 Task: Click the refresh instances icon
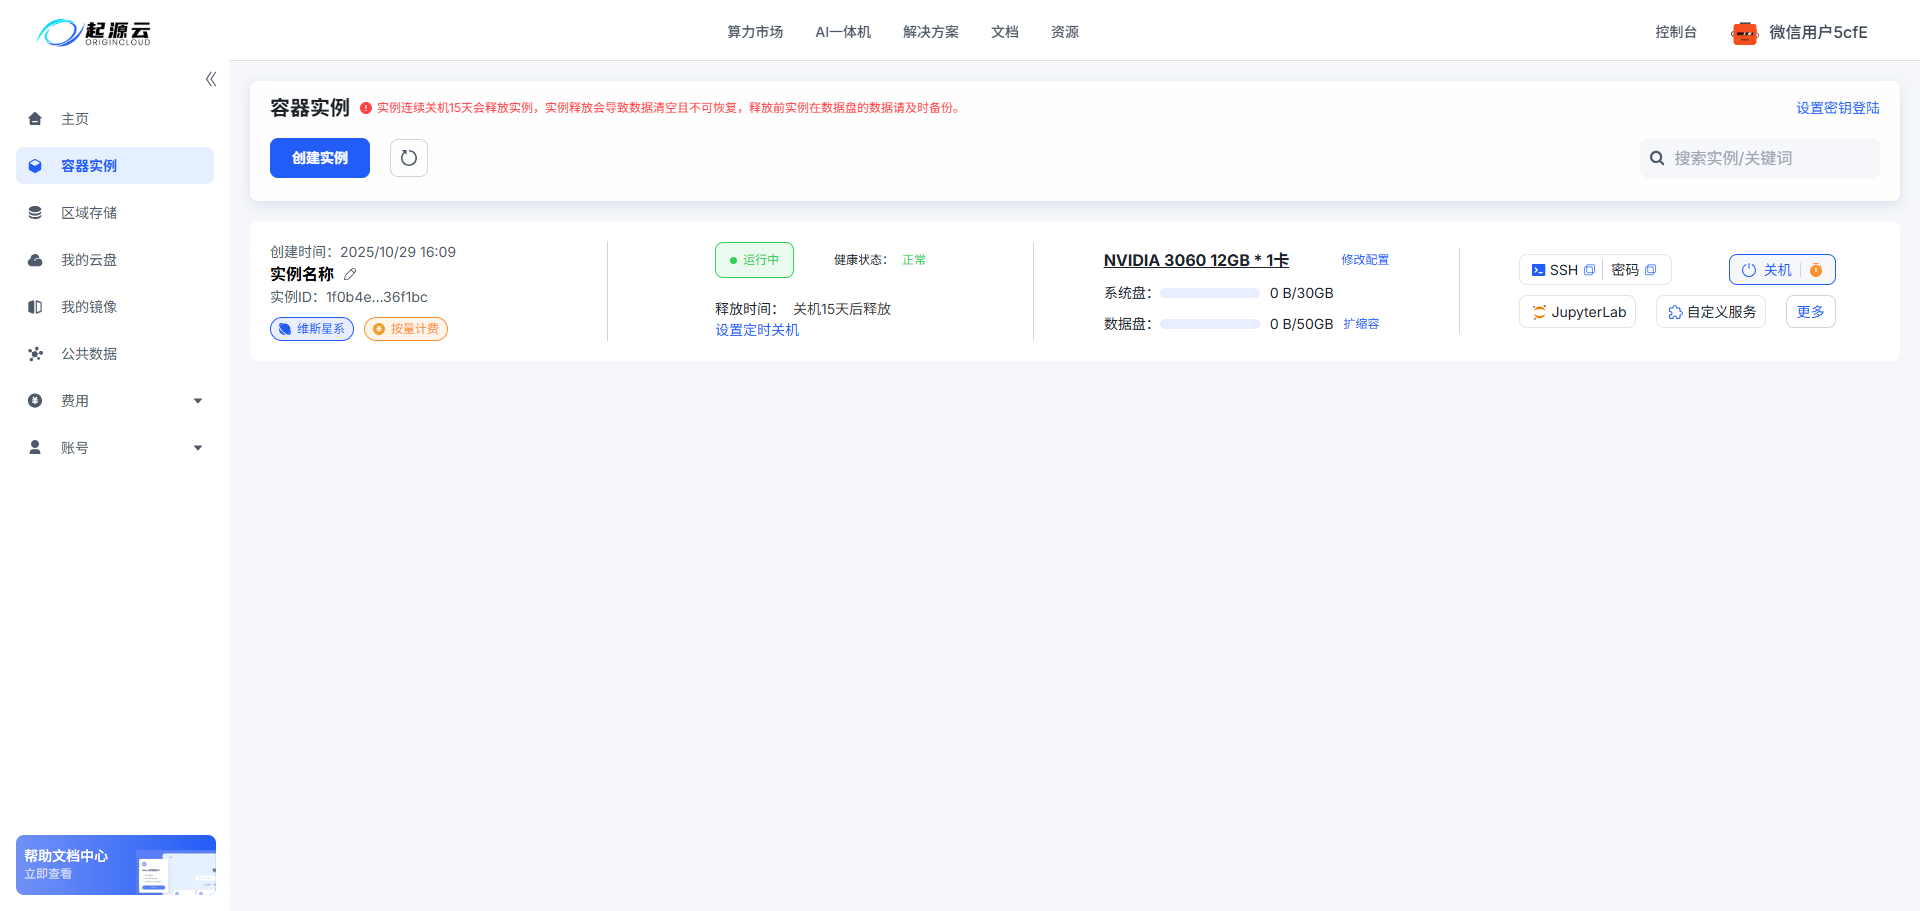[x=409, y=158]
